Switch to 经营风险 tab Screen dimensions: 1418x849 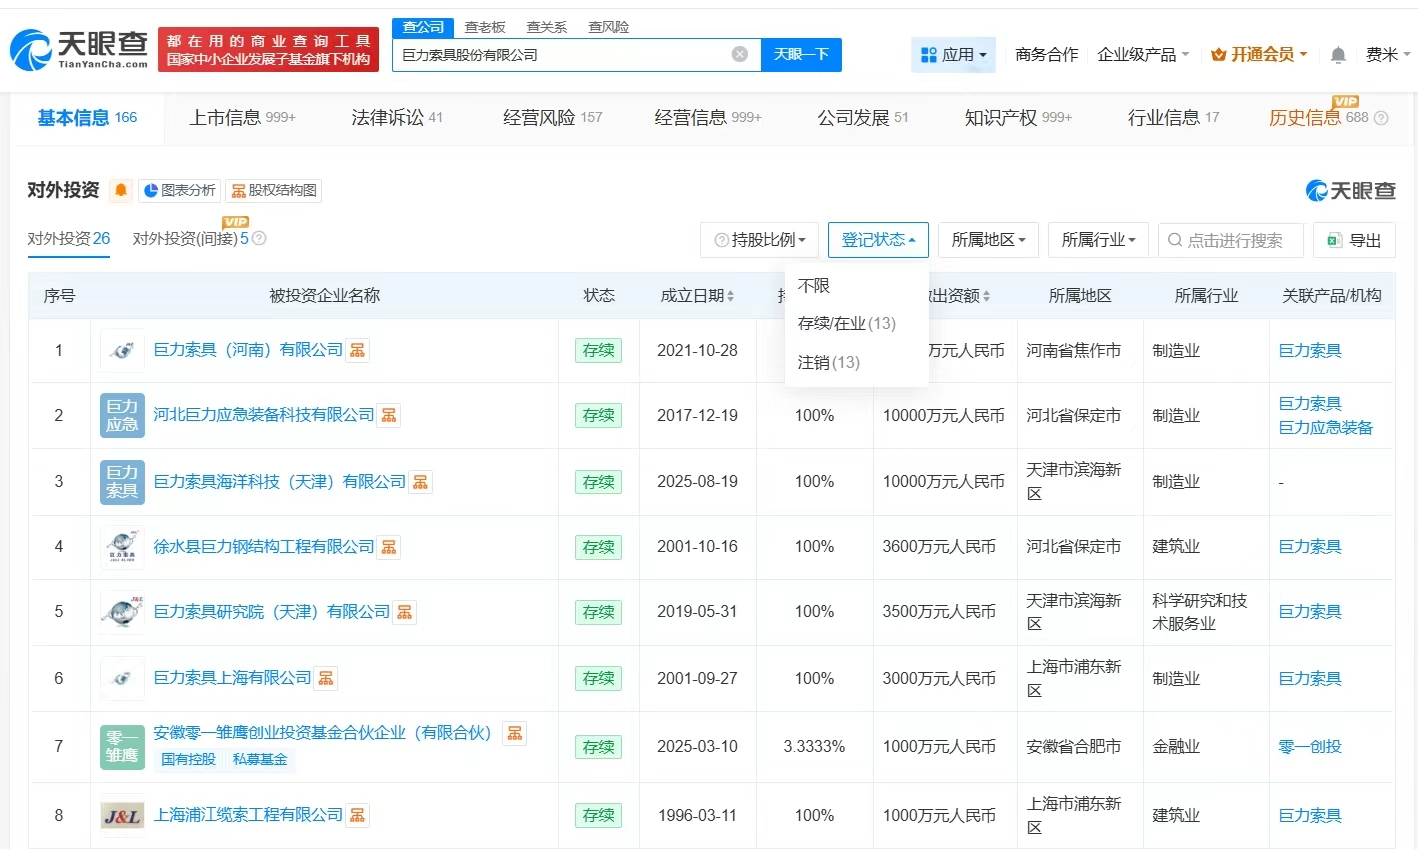(x=552, y=118)
